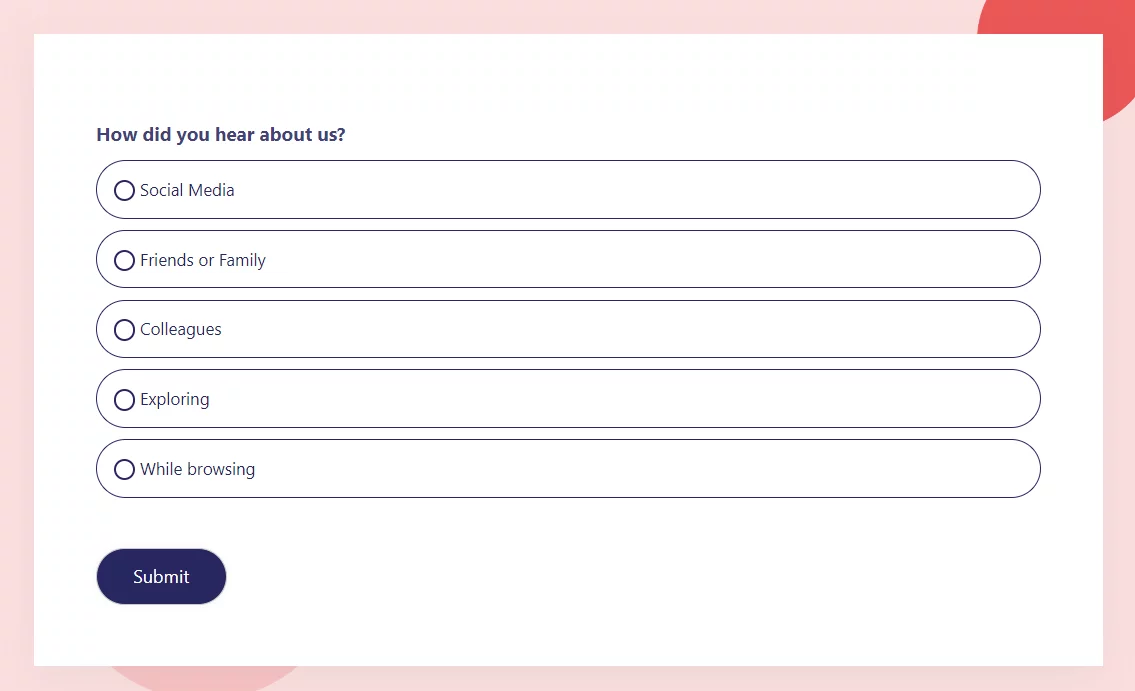Click the Exploring option row
The height and width of the screenshot is (691, 1135).
point(568,398)
